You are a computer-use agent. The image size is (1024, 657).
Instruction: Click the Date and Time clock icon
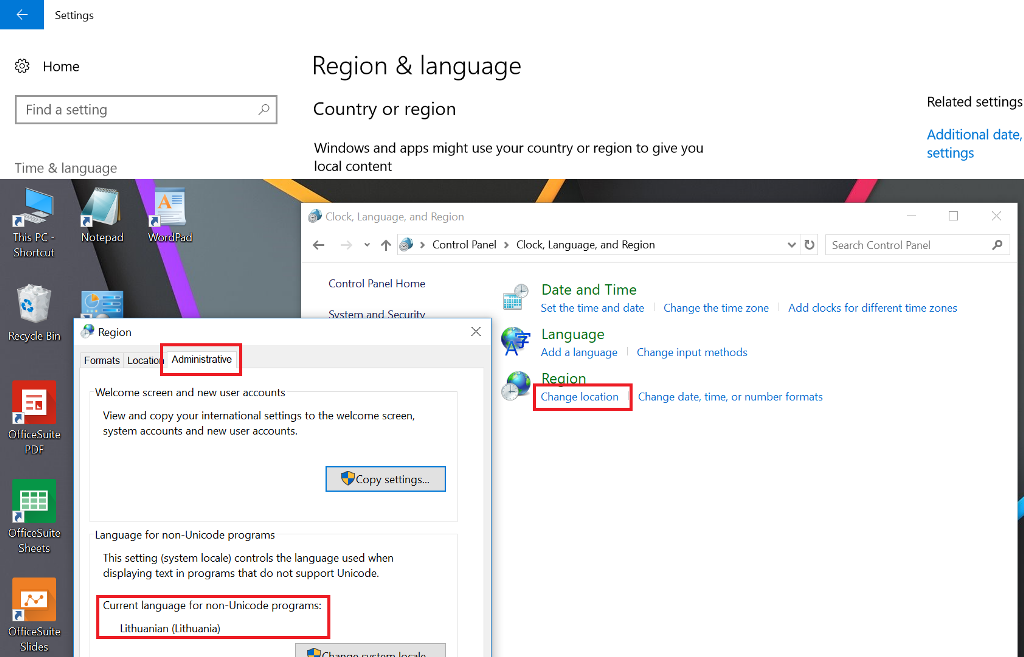coord(516,297)
